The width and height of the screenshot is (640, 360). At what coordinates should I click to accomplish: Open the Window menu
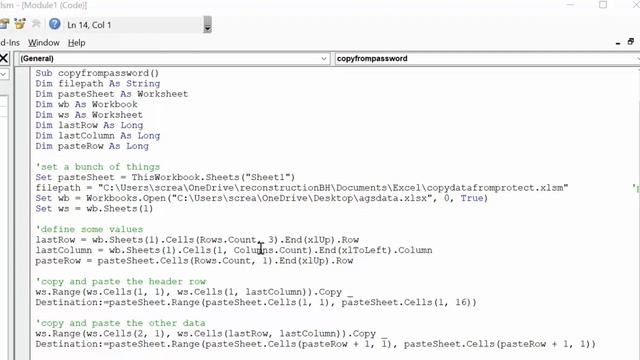(x=44, y=42)
